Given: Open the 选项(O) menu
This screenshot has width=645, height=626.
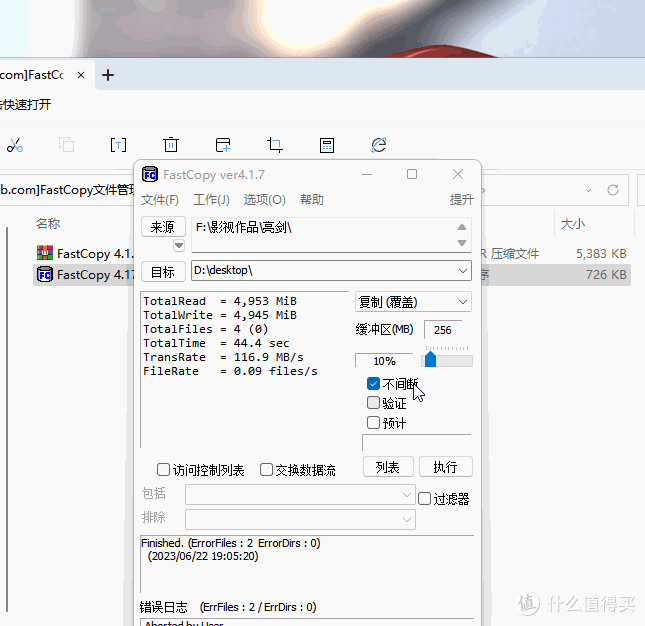Looking at the screenshot, I should point(264,200).
